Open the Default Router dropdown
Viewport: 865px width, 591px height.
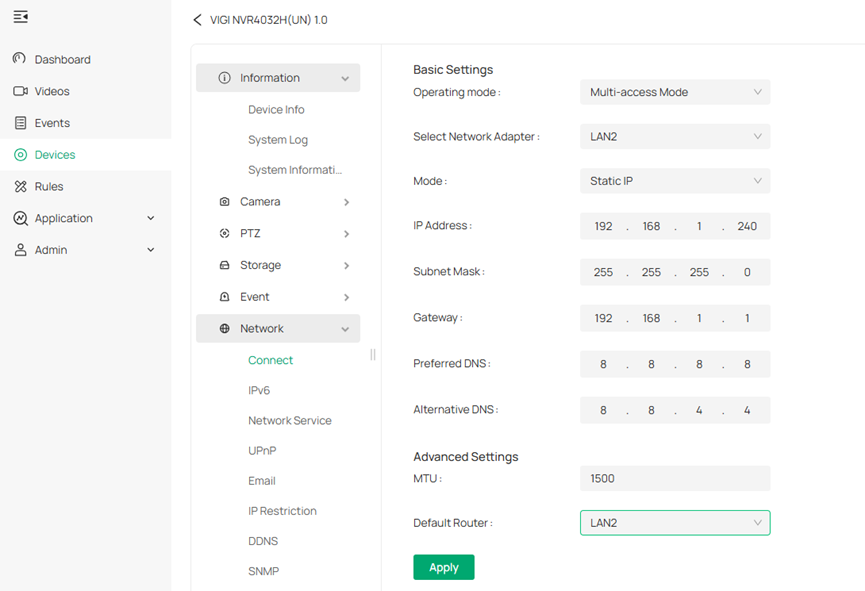[675, 522]
